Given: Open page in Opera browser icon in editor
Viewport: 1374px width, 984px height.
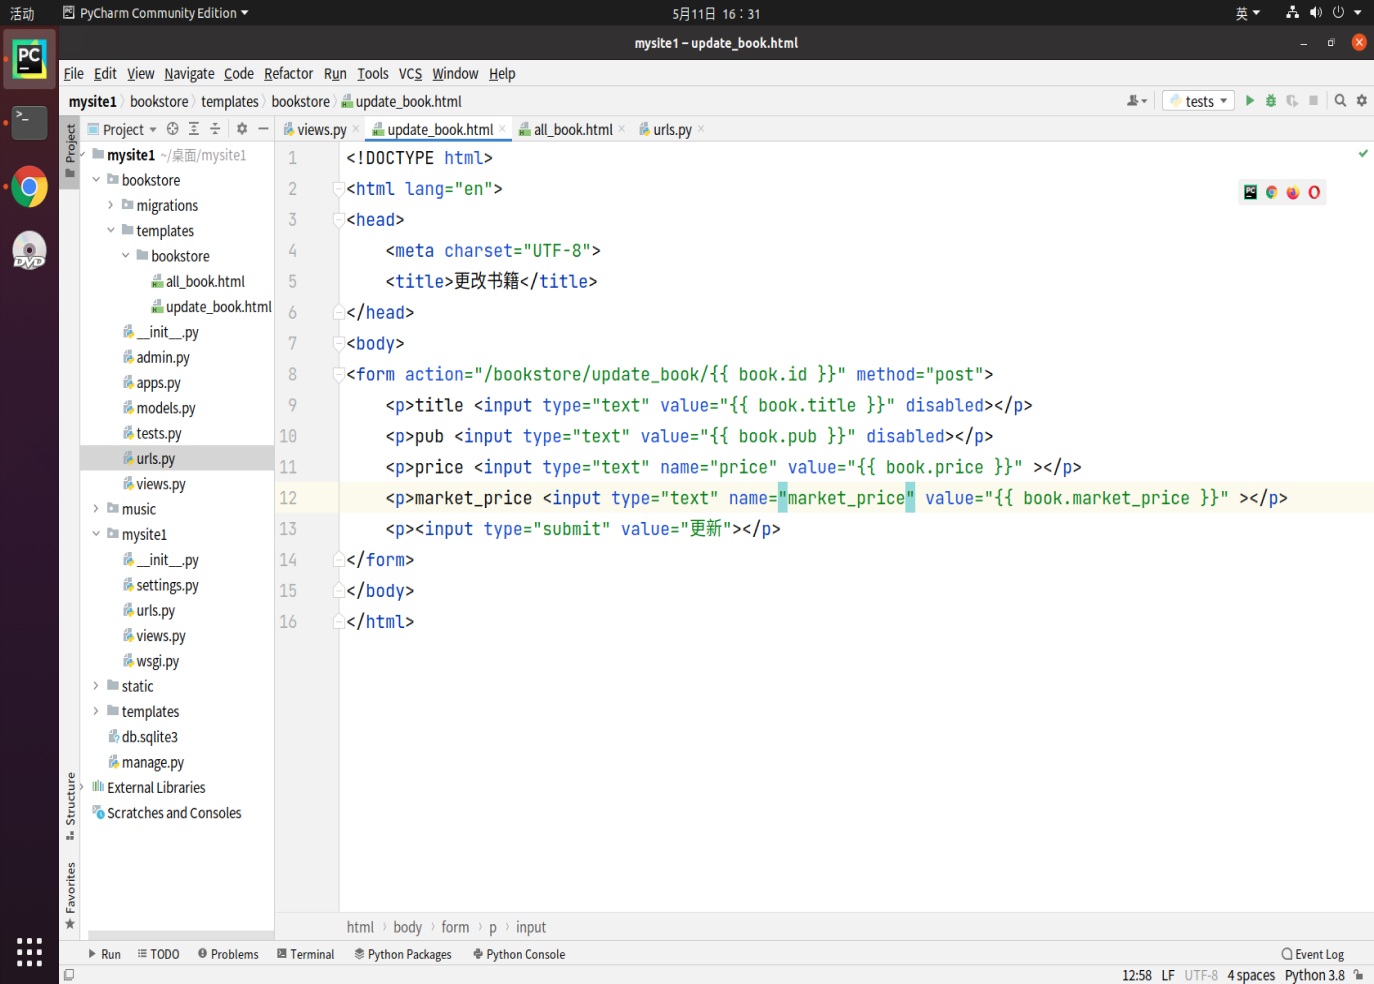Looking at the screenshot, I should [x=1314, y=192].
